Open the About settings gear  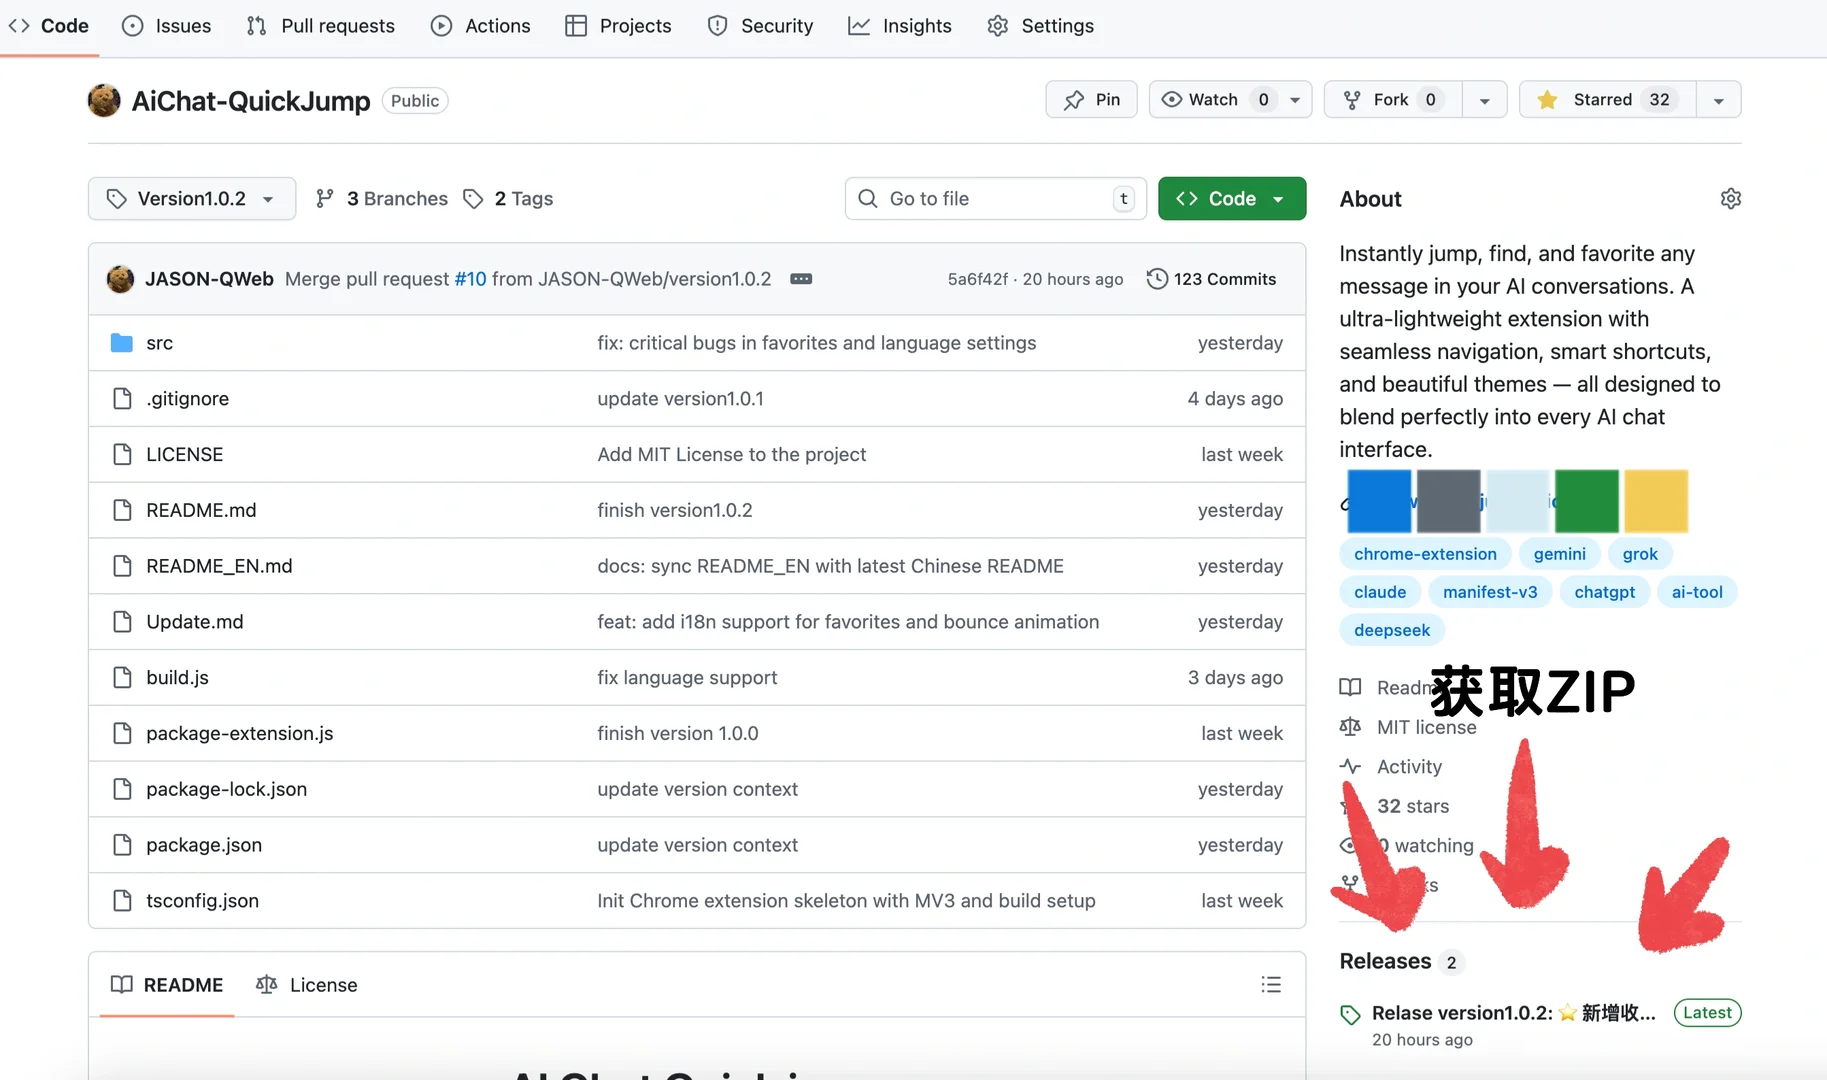[1731, 199]
